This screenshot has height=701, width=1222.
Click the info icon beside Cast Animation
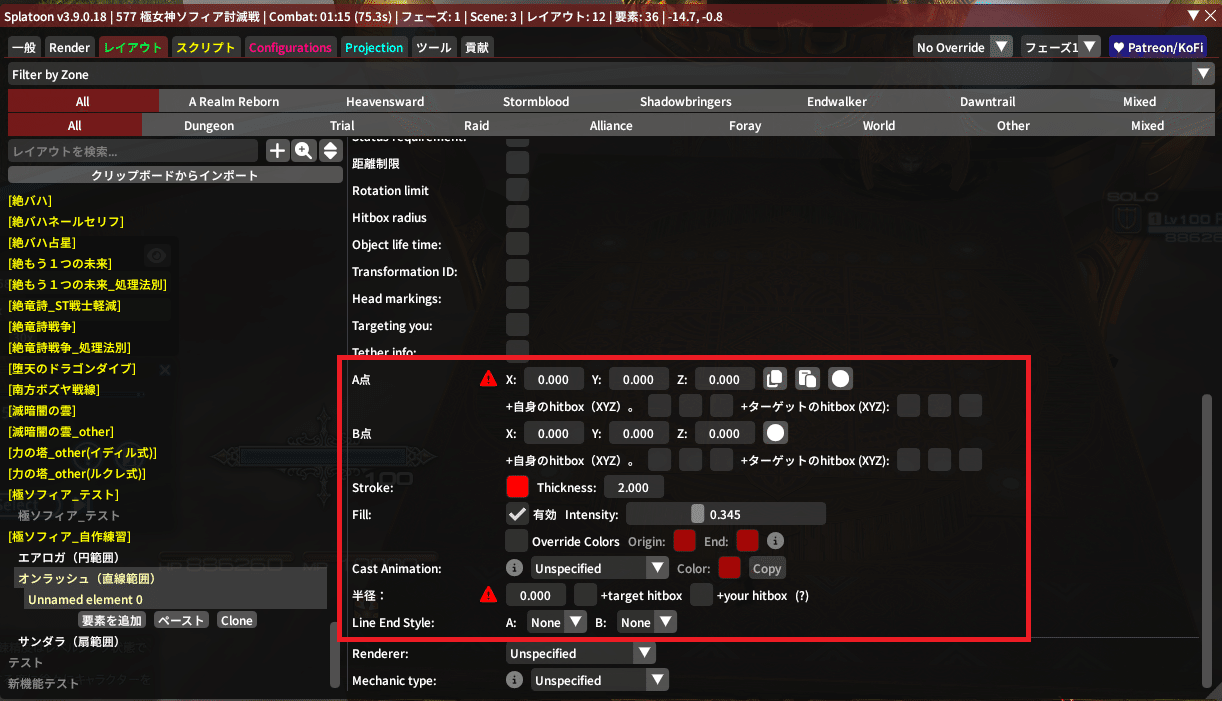point(515,568)
